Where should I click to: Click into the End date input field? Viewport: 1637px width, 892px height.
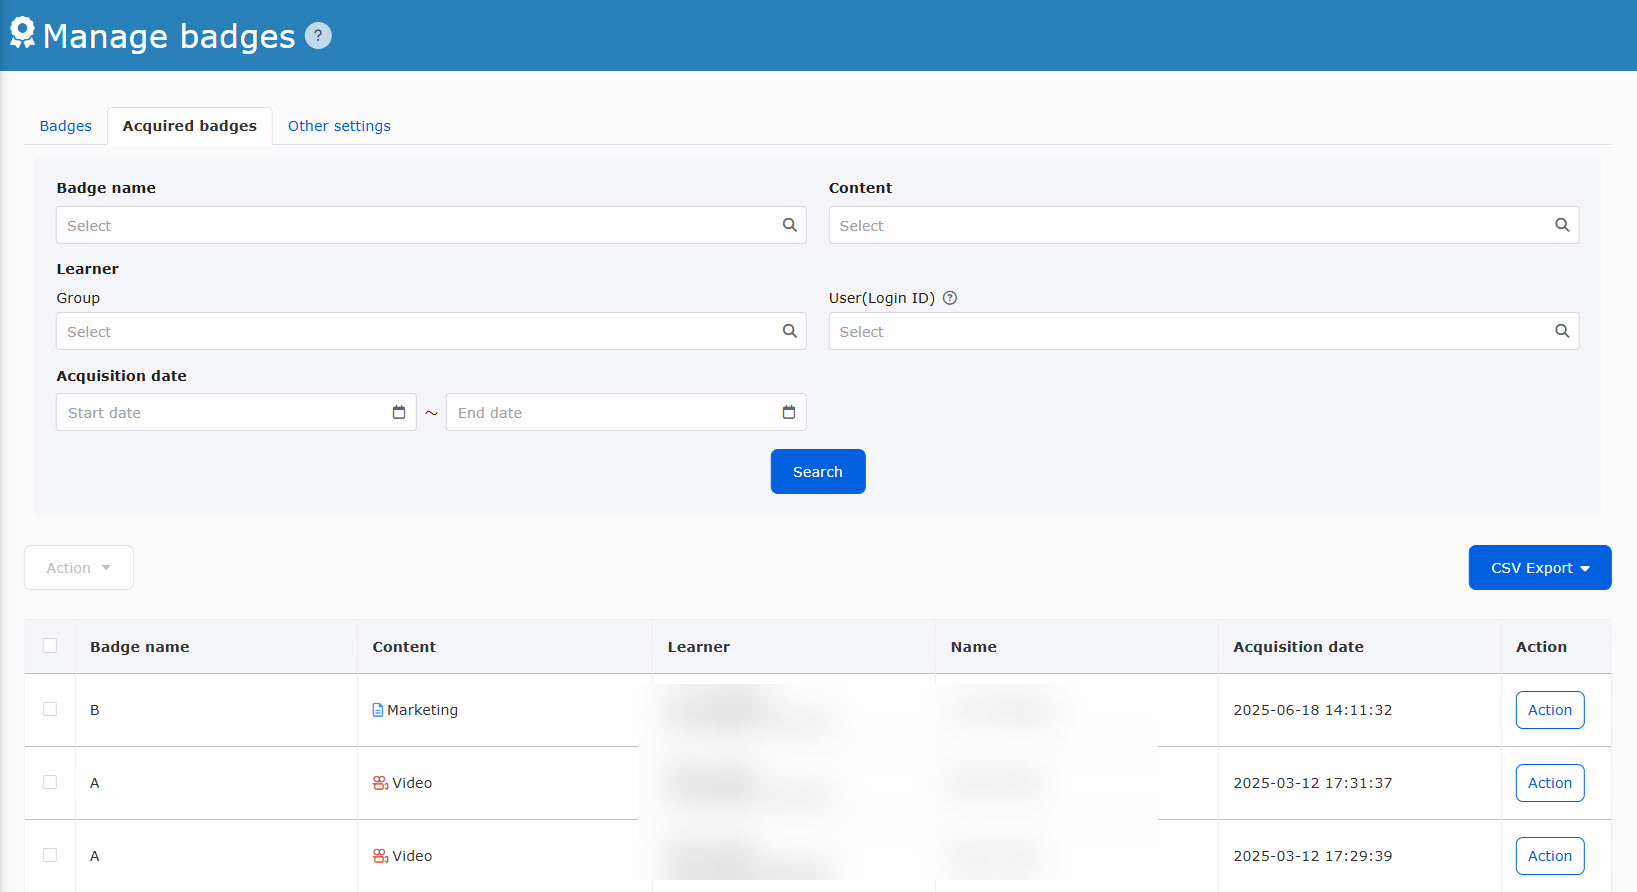pos(610,412)
